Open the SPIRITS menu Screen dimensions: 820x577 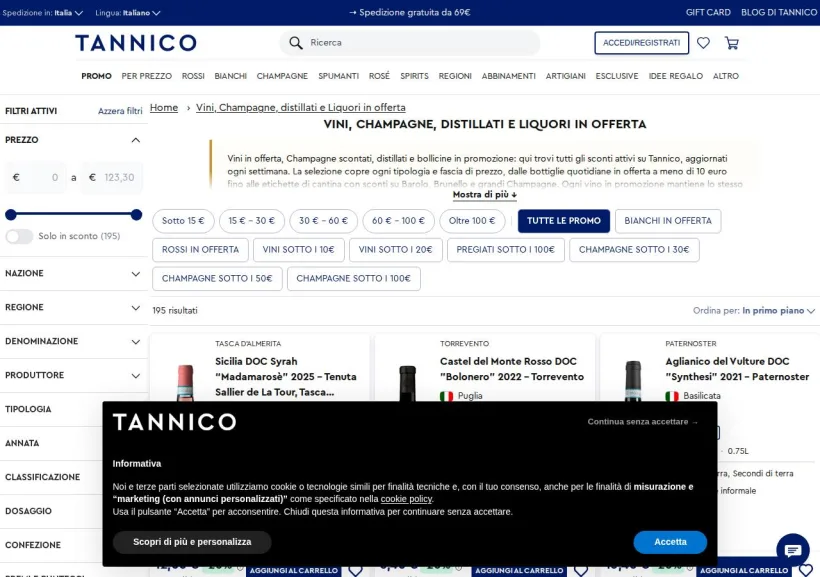pos(414,76)
